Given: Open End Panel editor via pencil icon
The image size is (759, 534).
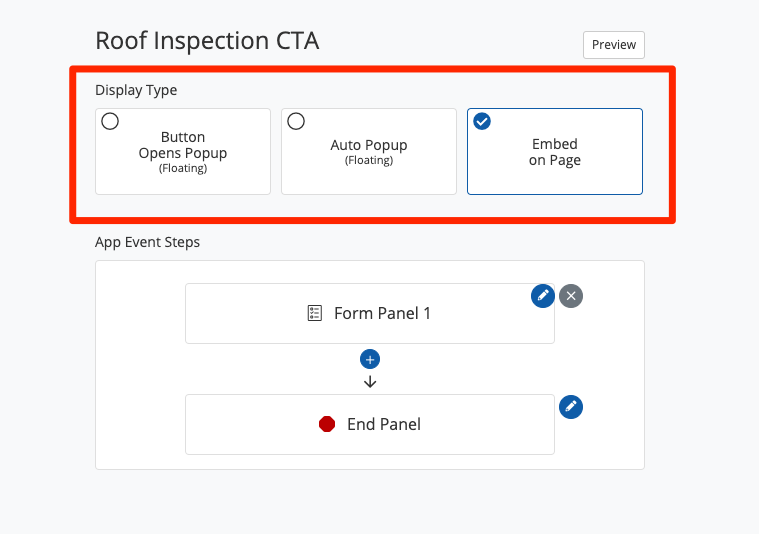Looking at the screenshot, I should pyautogui.click(x=570, y=406).
